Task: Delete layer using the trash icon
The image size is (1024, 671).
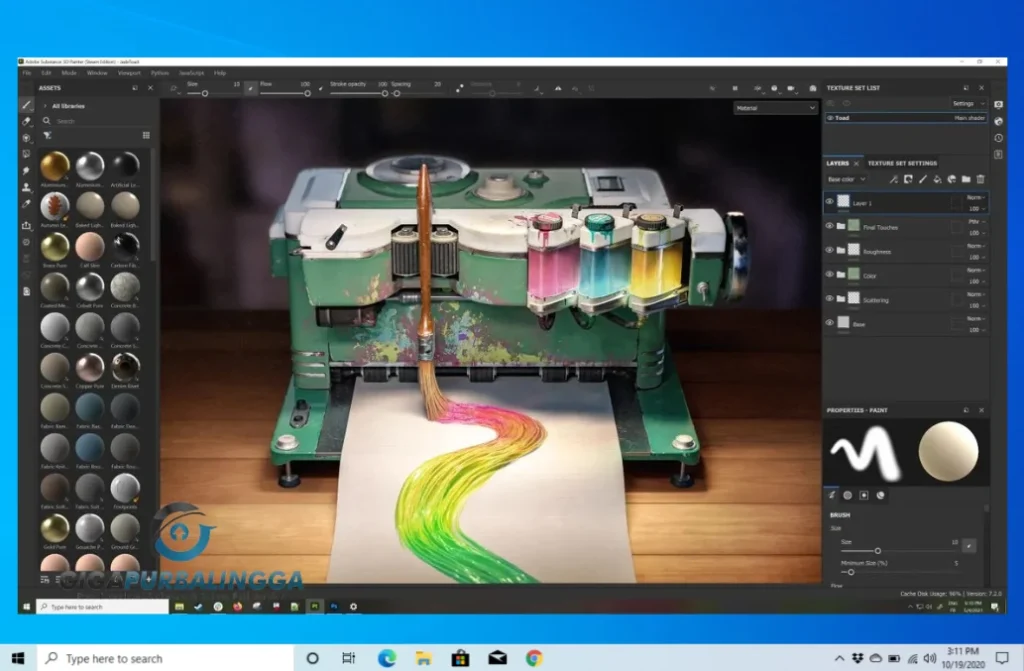Action: (980, 179)
